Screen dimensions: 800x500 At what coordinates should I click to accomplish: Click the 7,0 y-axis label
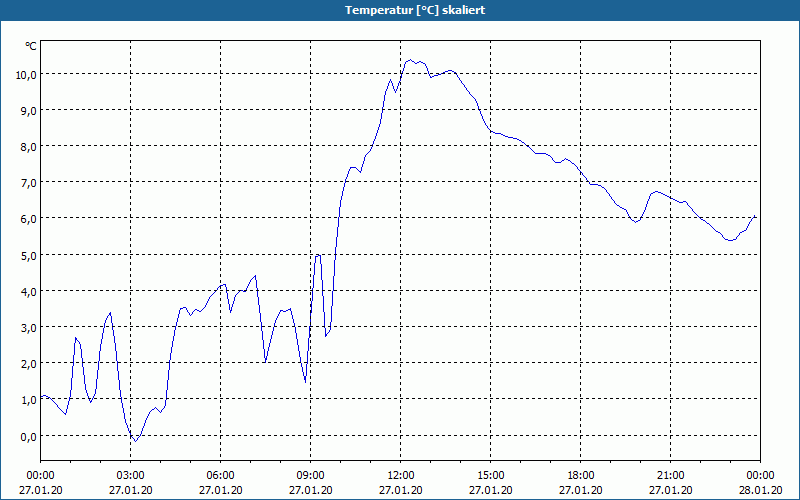[x=29, y=183]
